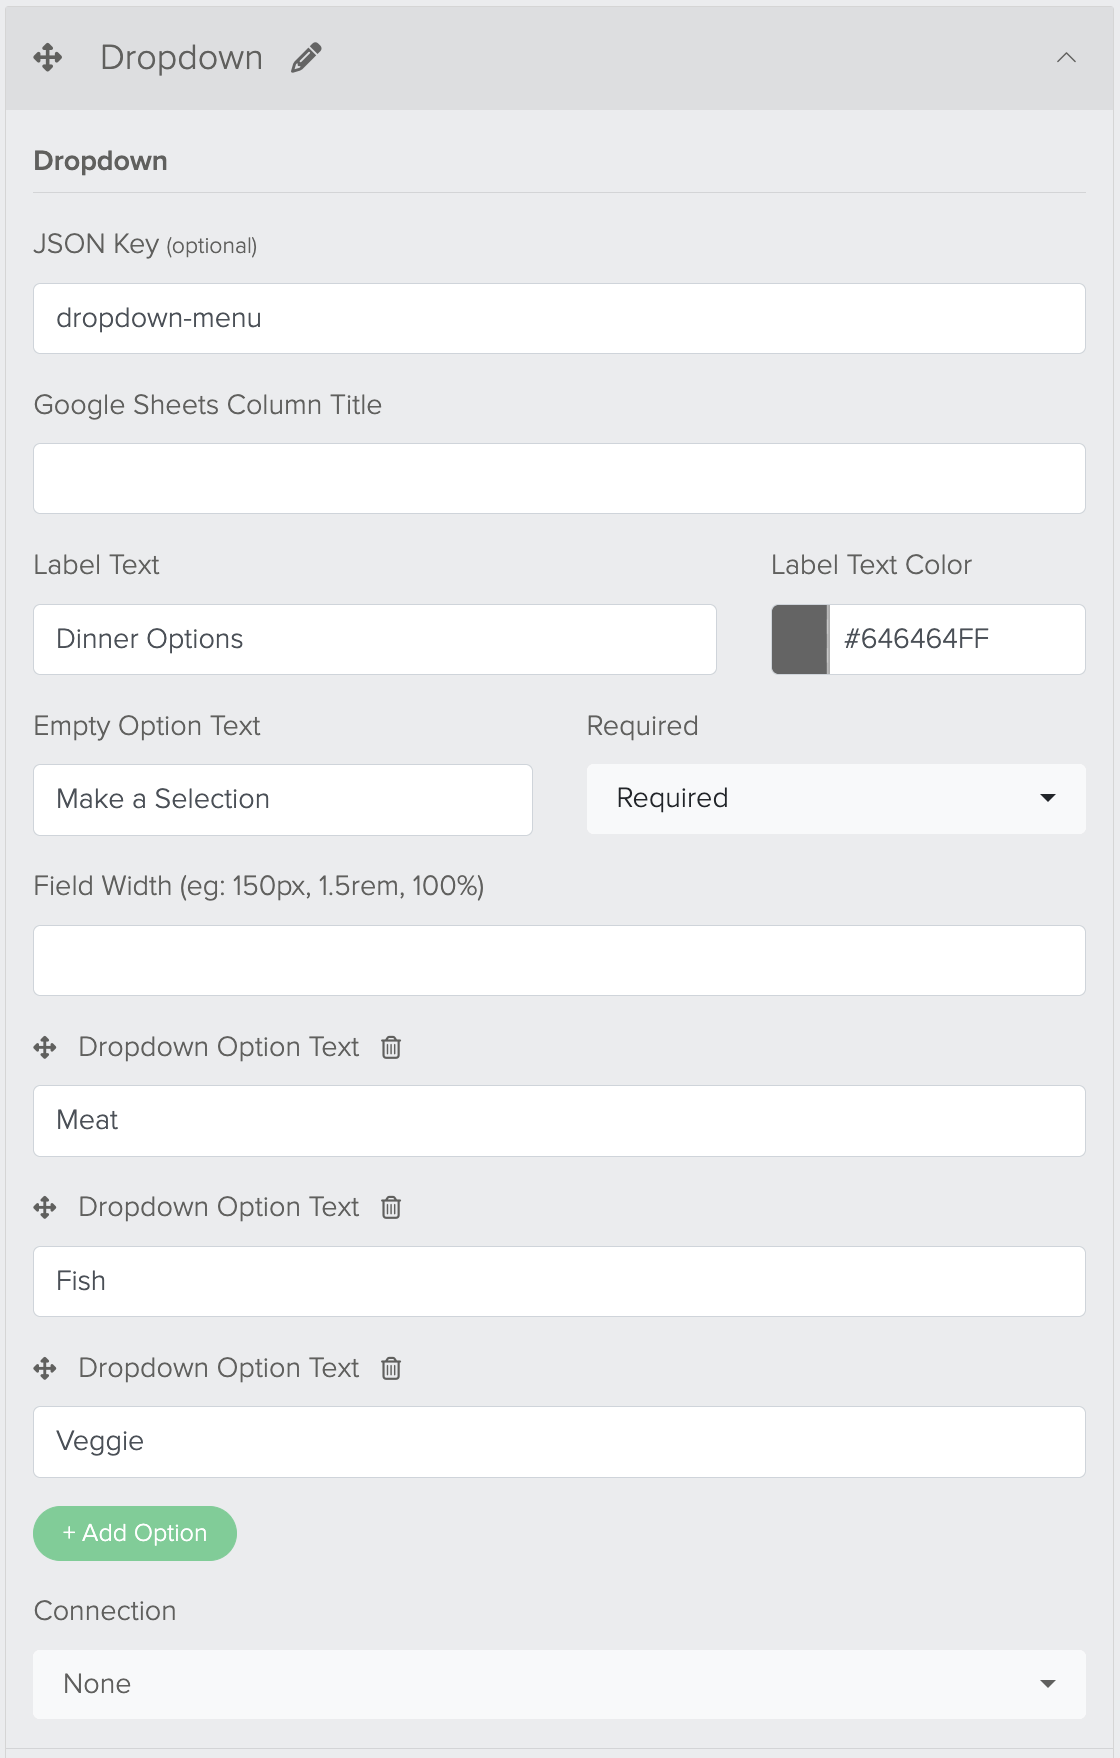
Task: Click the Field Width input box
Action: coord(559,960)
